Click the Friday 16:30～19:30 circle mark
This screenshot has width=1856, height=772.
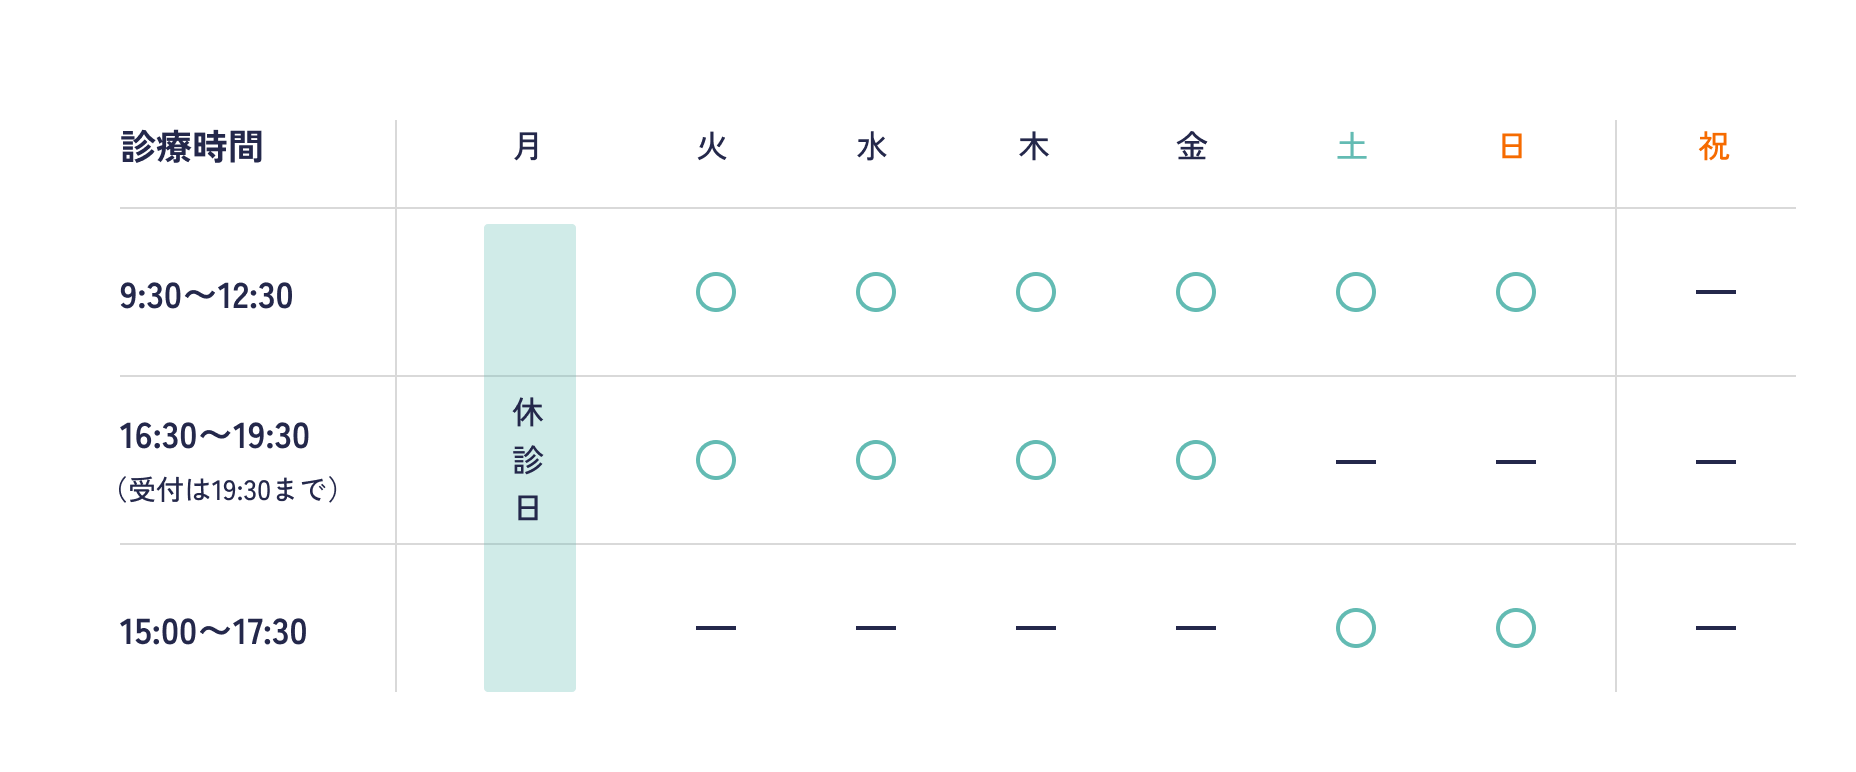pos(1196,460)
